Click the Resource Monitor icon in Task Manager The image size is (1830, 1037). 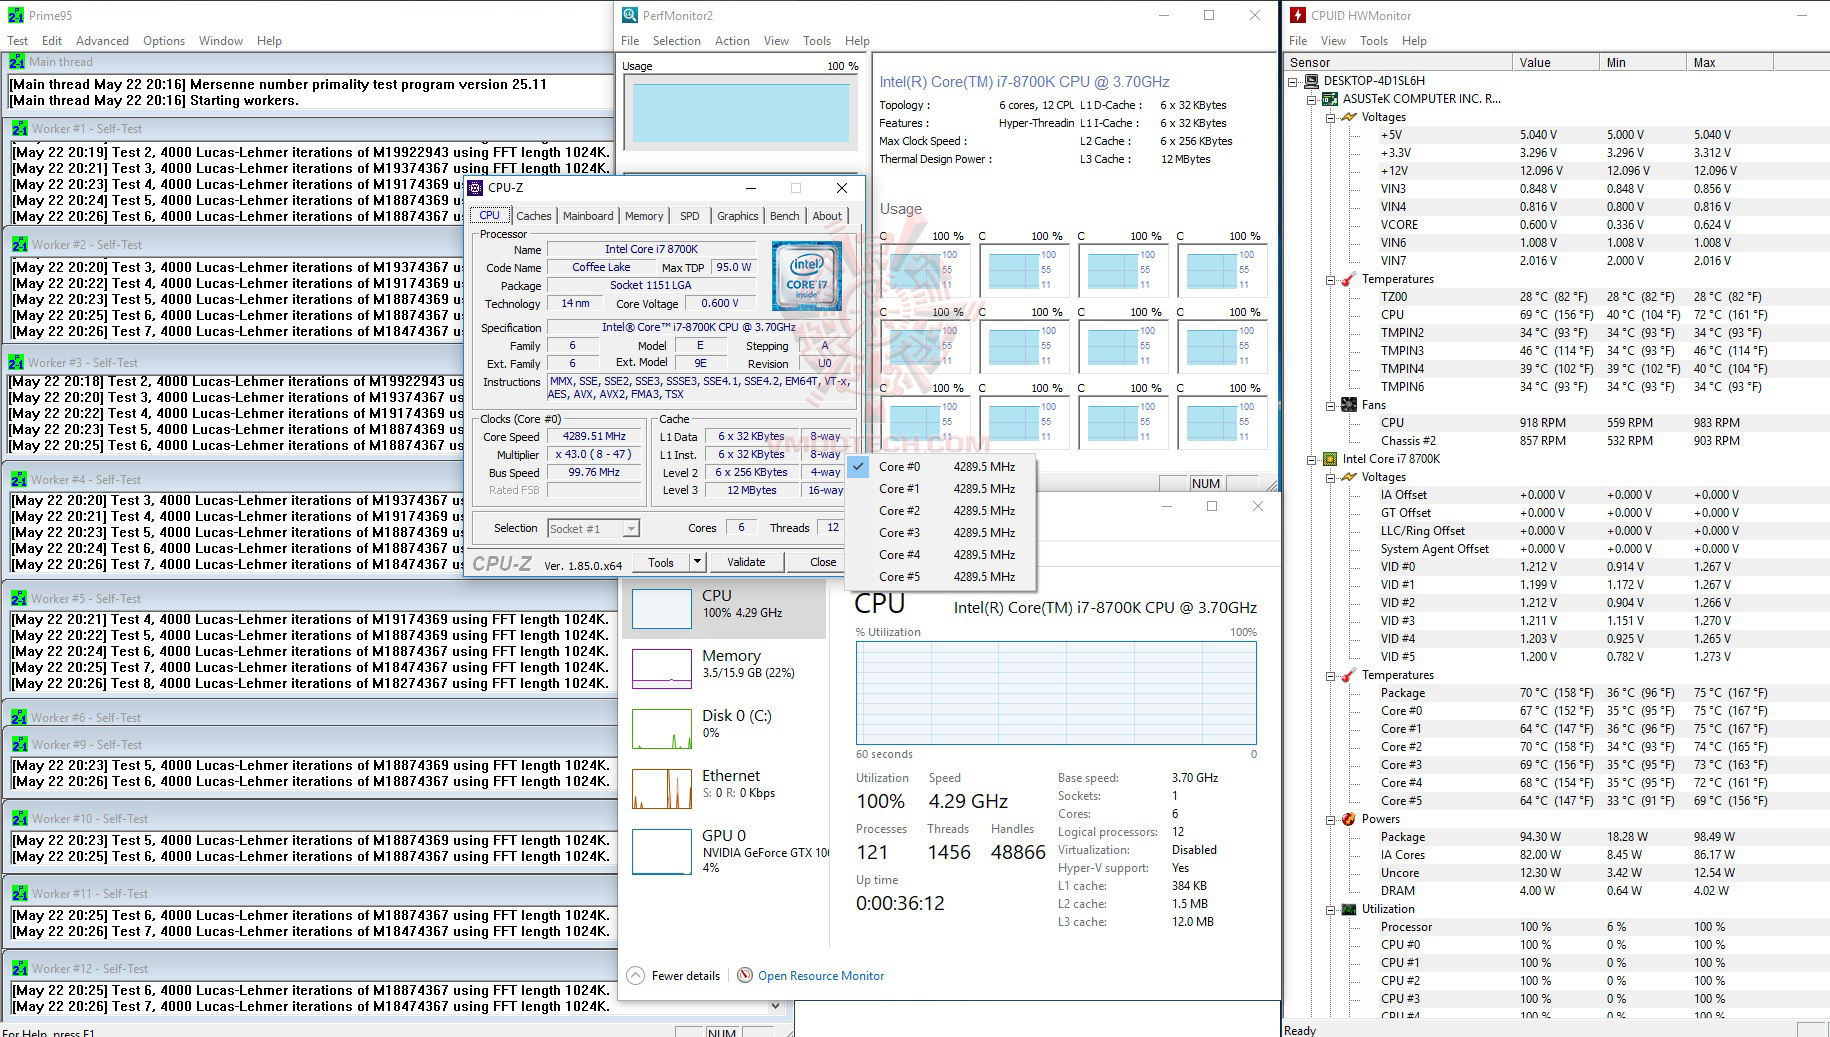(x=745, y=975)
